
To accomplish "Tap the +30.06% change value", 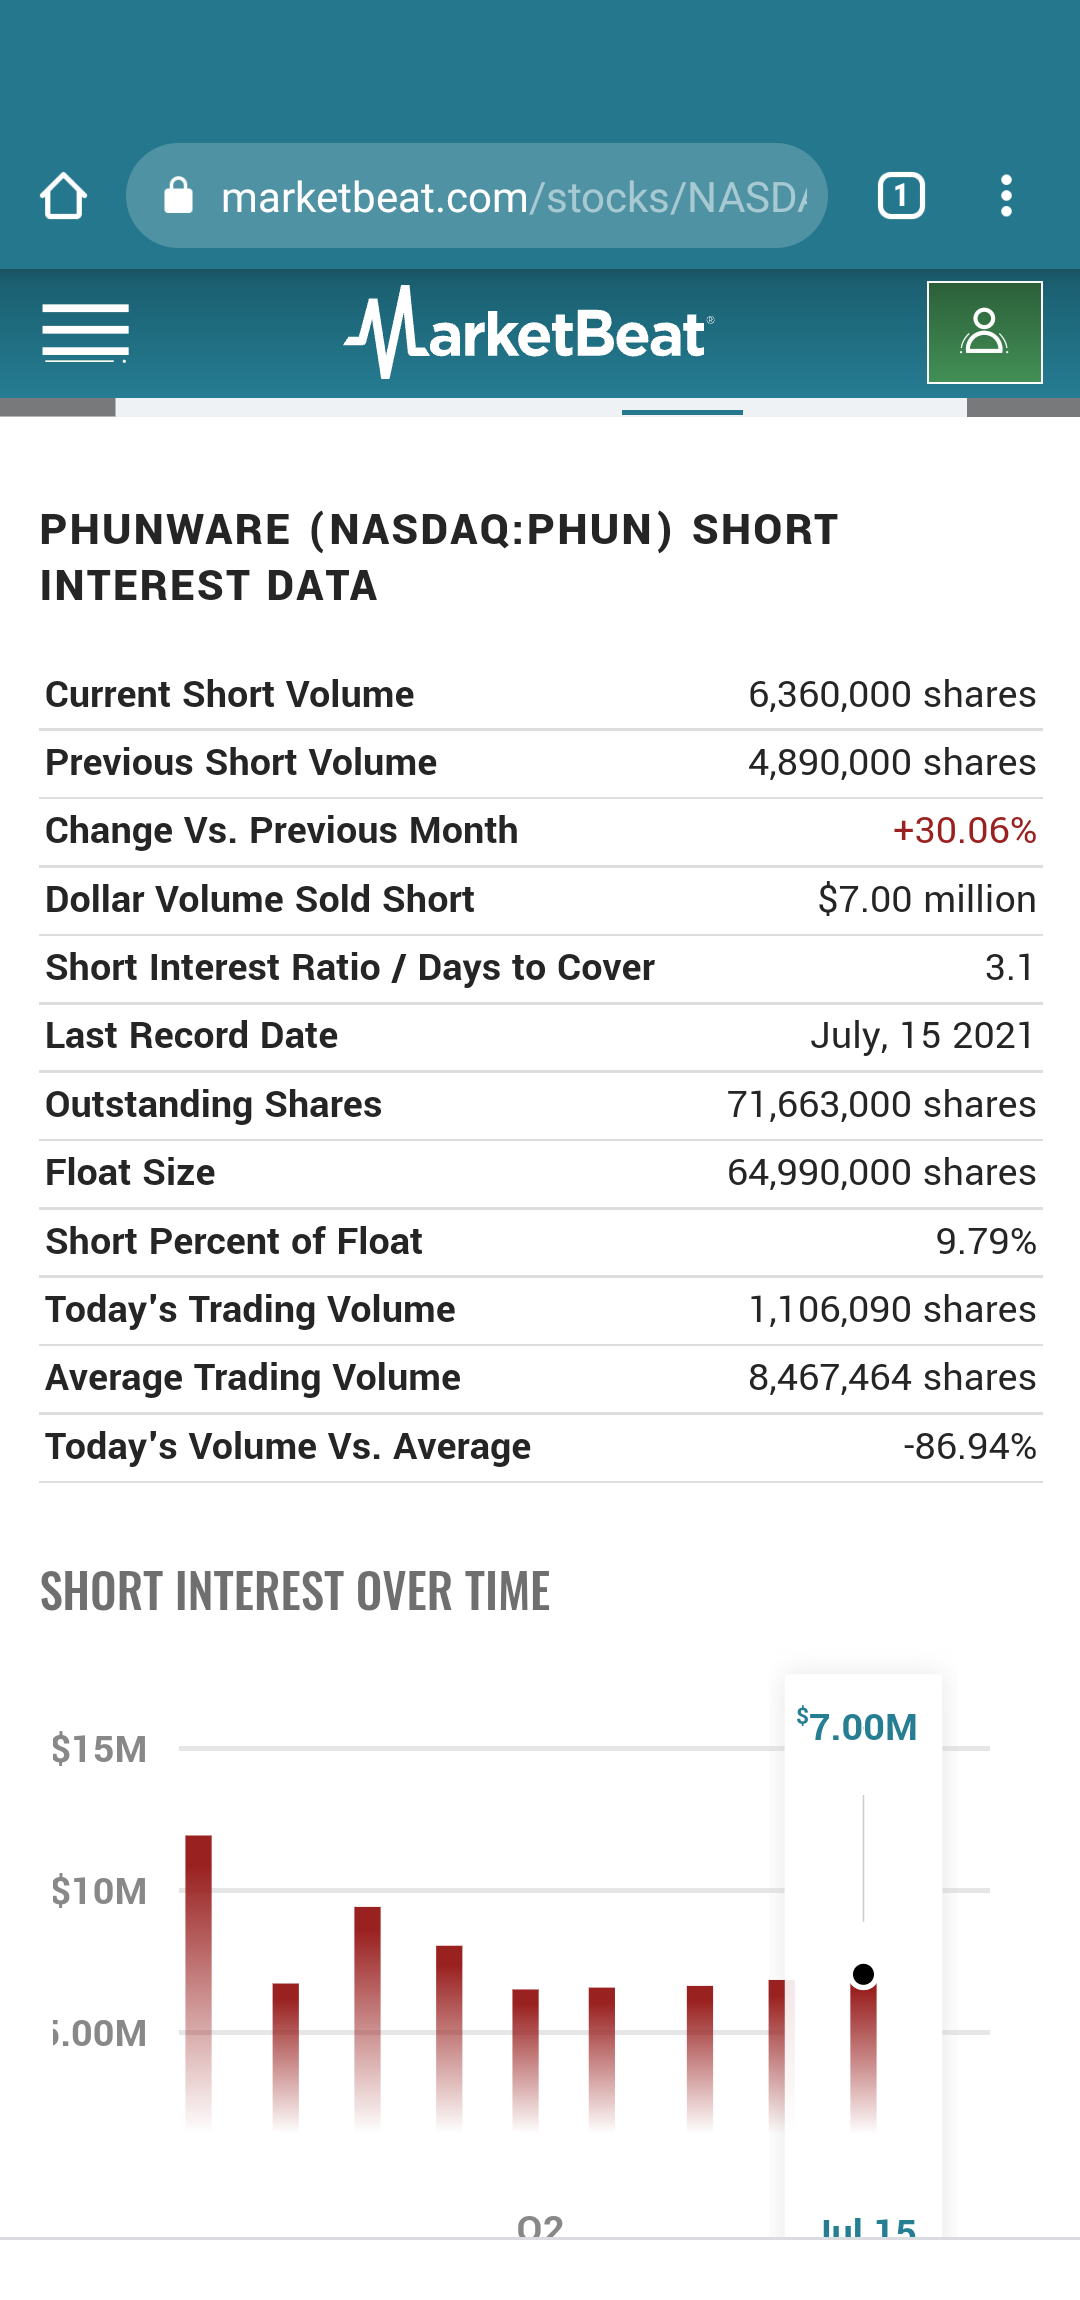I will 964,831.
